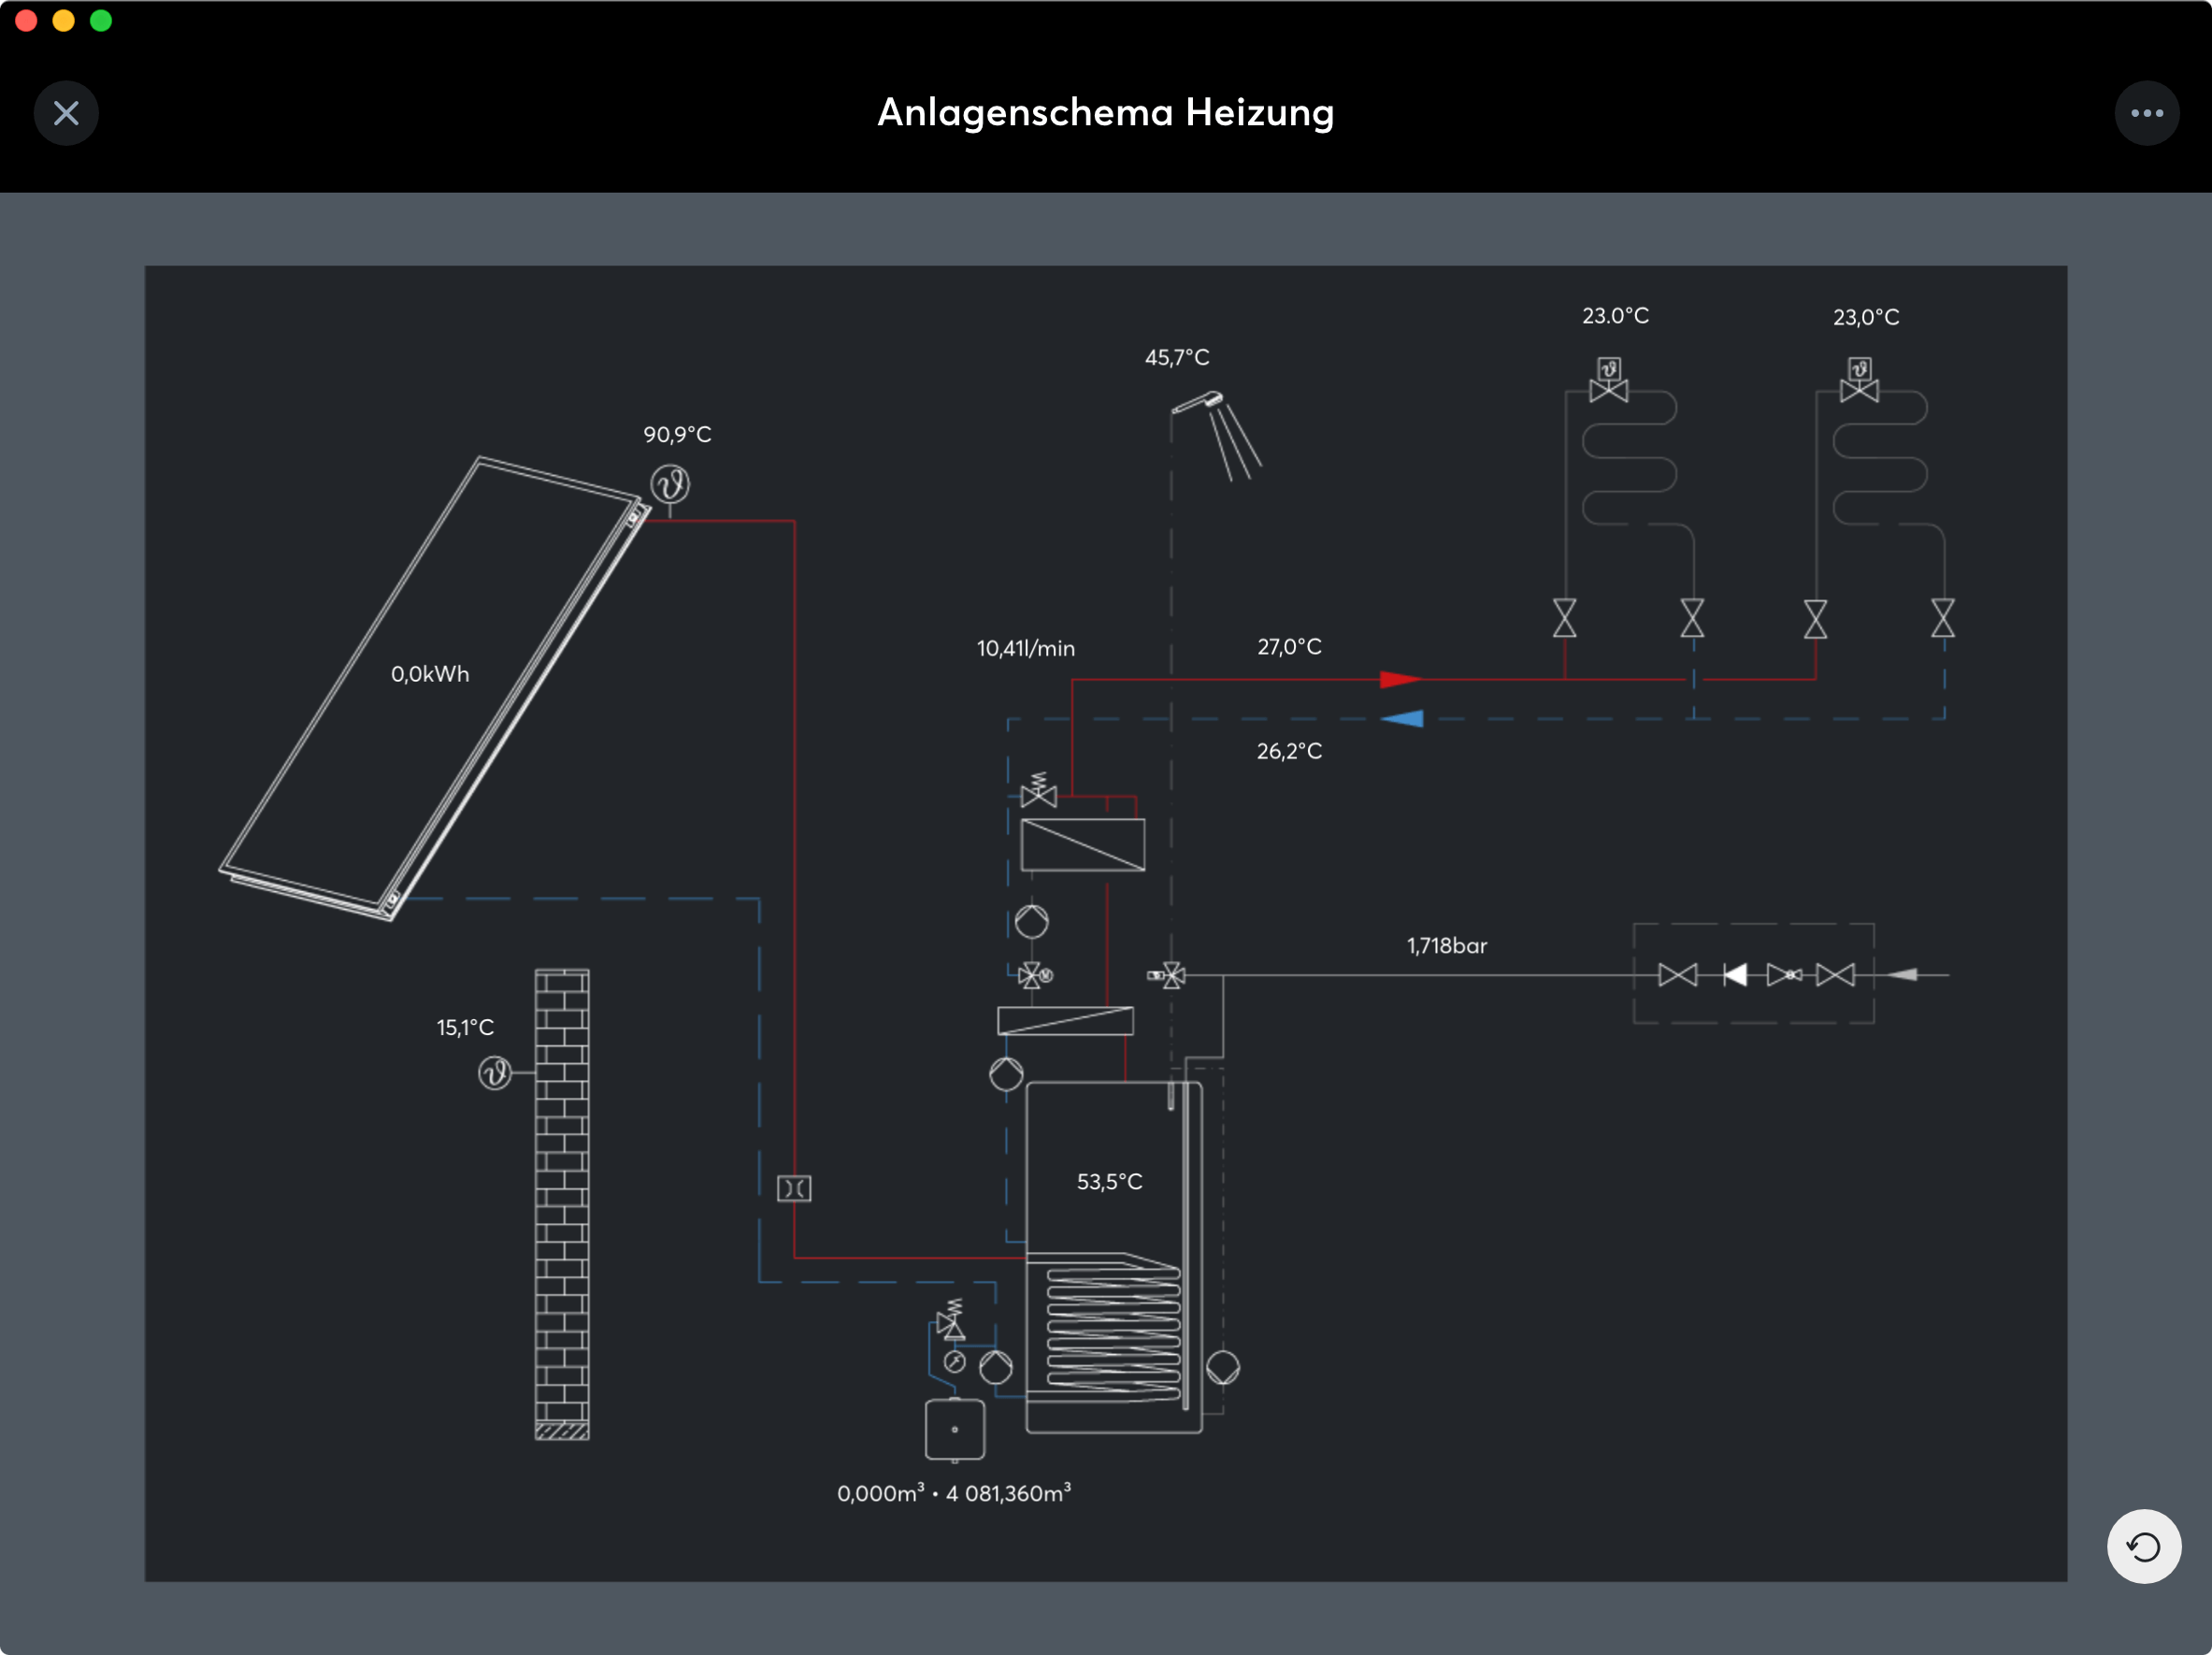Click the 1,718bar pressure value
The image size is (2212, 1655).
[x=1446, y=945]
